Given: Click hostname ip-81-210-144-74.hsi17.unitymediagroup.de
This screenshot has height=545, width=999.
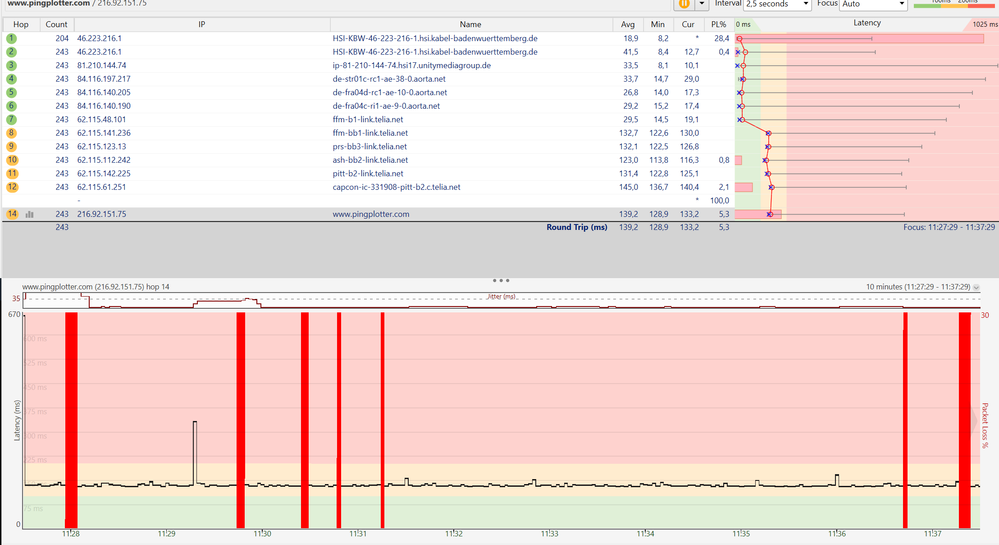Looking at the screenshot, I should coord(412,66).
